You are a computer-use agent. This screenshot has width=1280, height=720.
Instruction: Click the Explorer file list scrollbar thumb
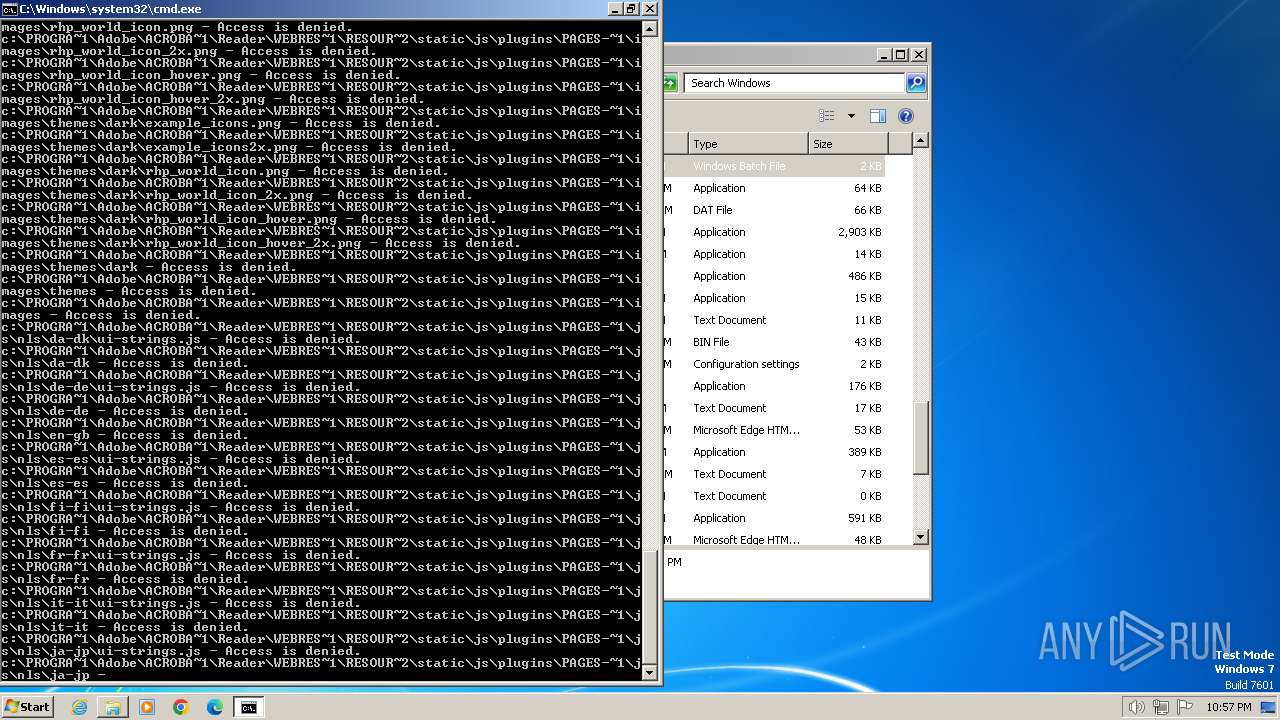click(921, 438)
